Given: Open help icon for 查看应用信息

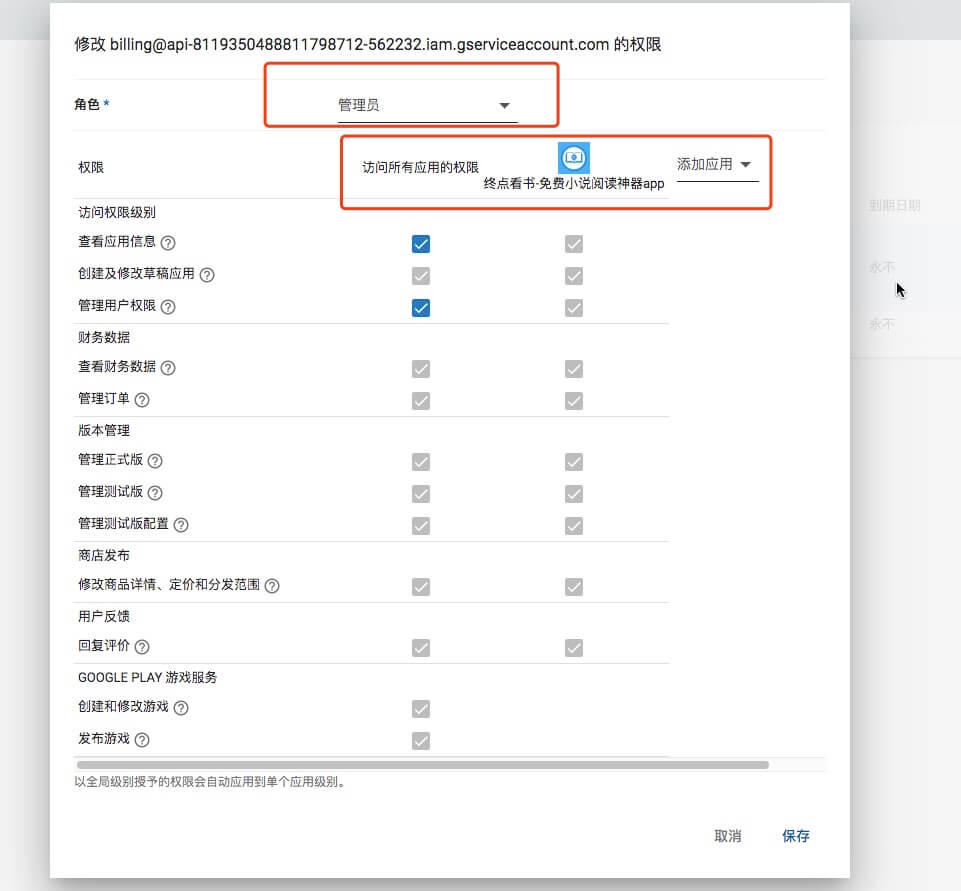Looking at the screenshot, I should 168,243.
